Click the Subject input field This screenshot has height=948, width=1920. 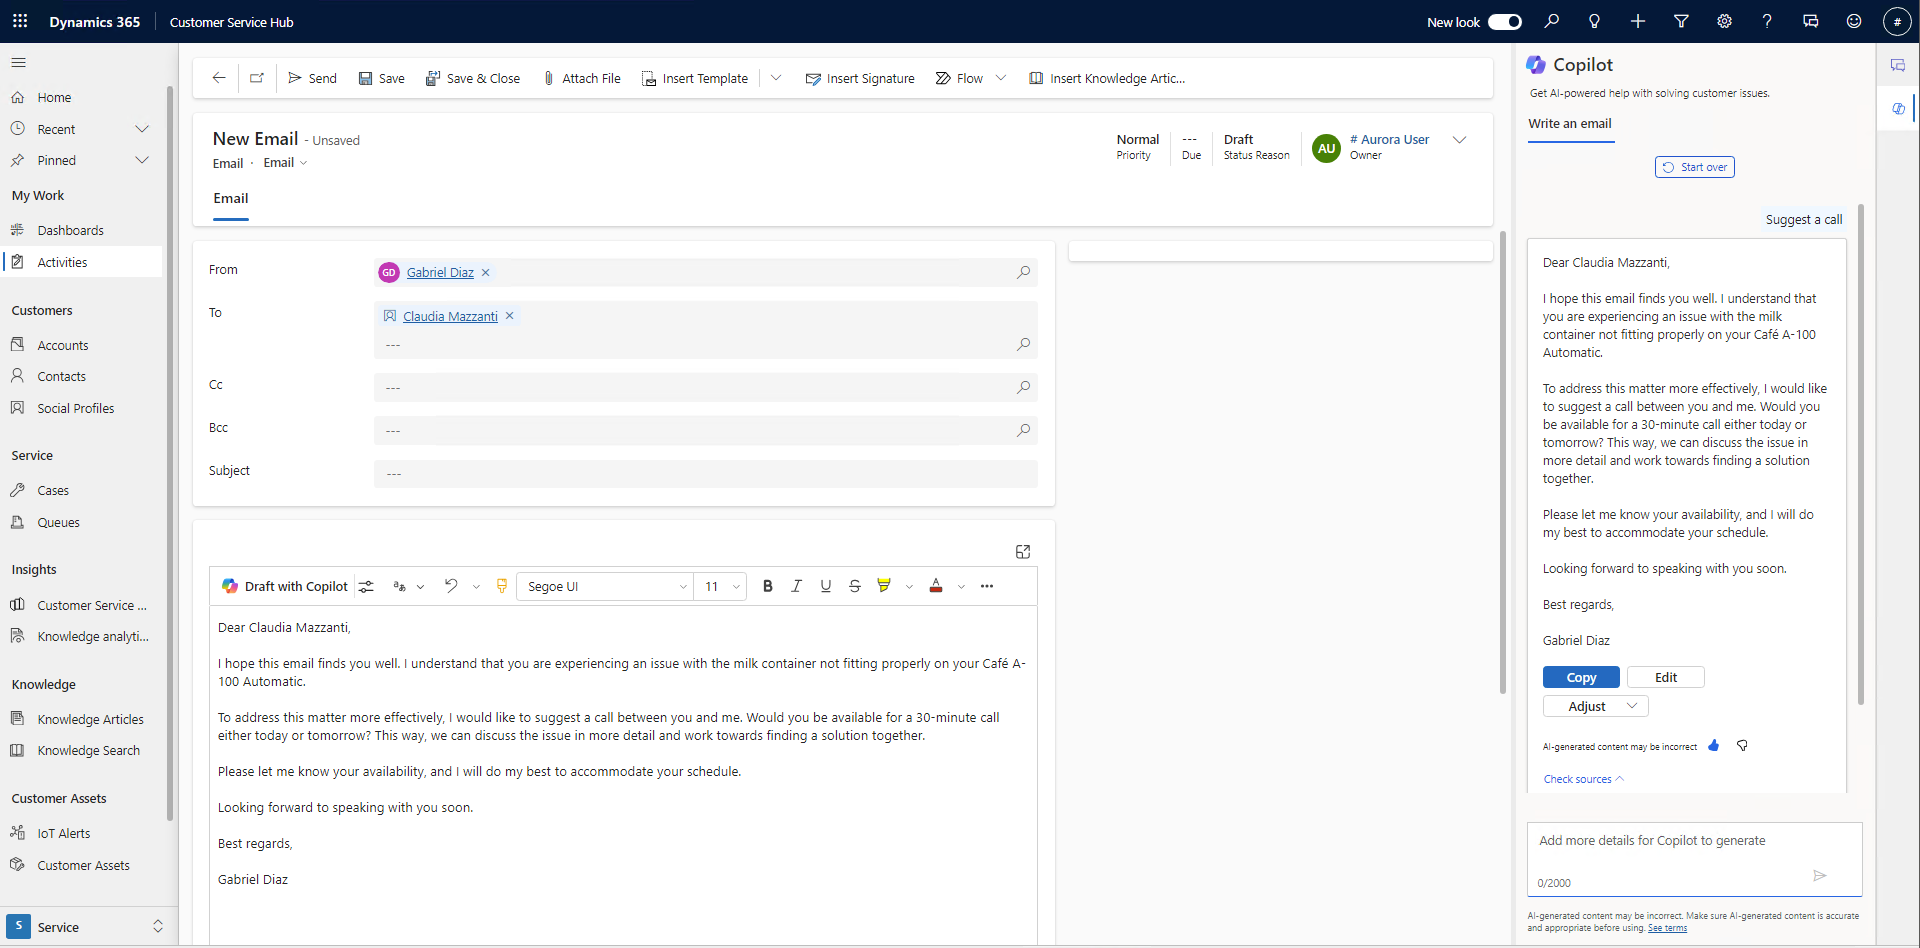pos(705,473)
